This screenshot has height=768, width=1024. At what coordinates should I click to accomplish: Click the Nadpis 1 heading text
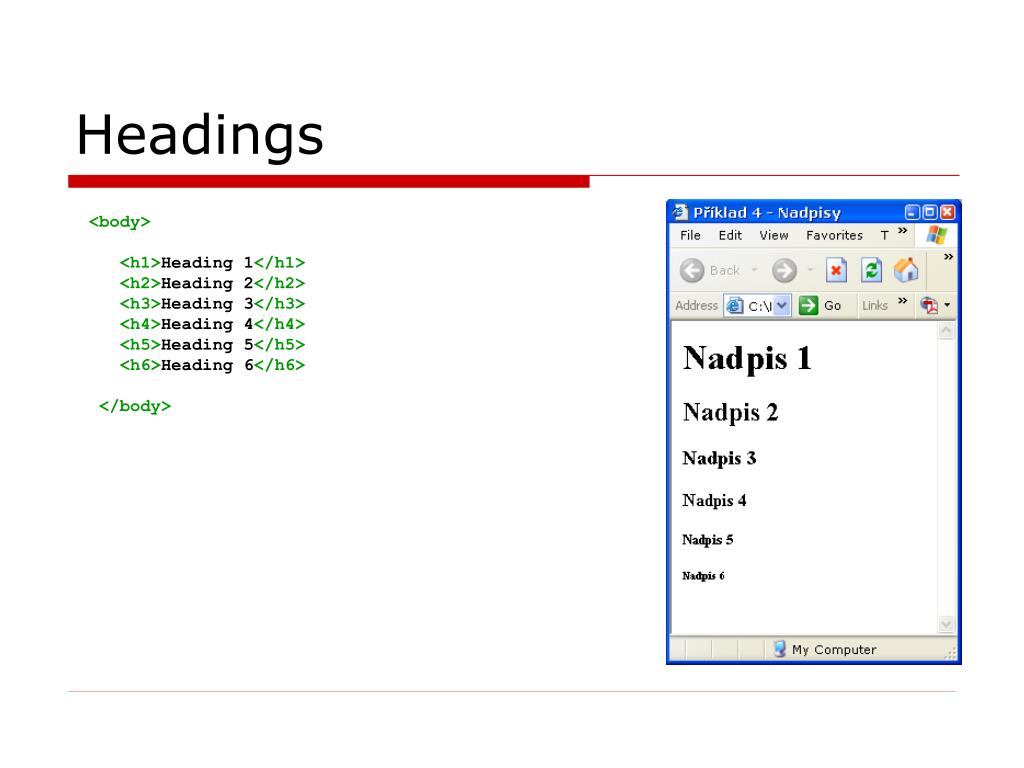747,358
